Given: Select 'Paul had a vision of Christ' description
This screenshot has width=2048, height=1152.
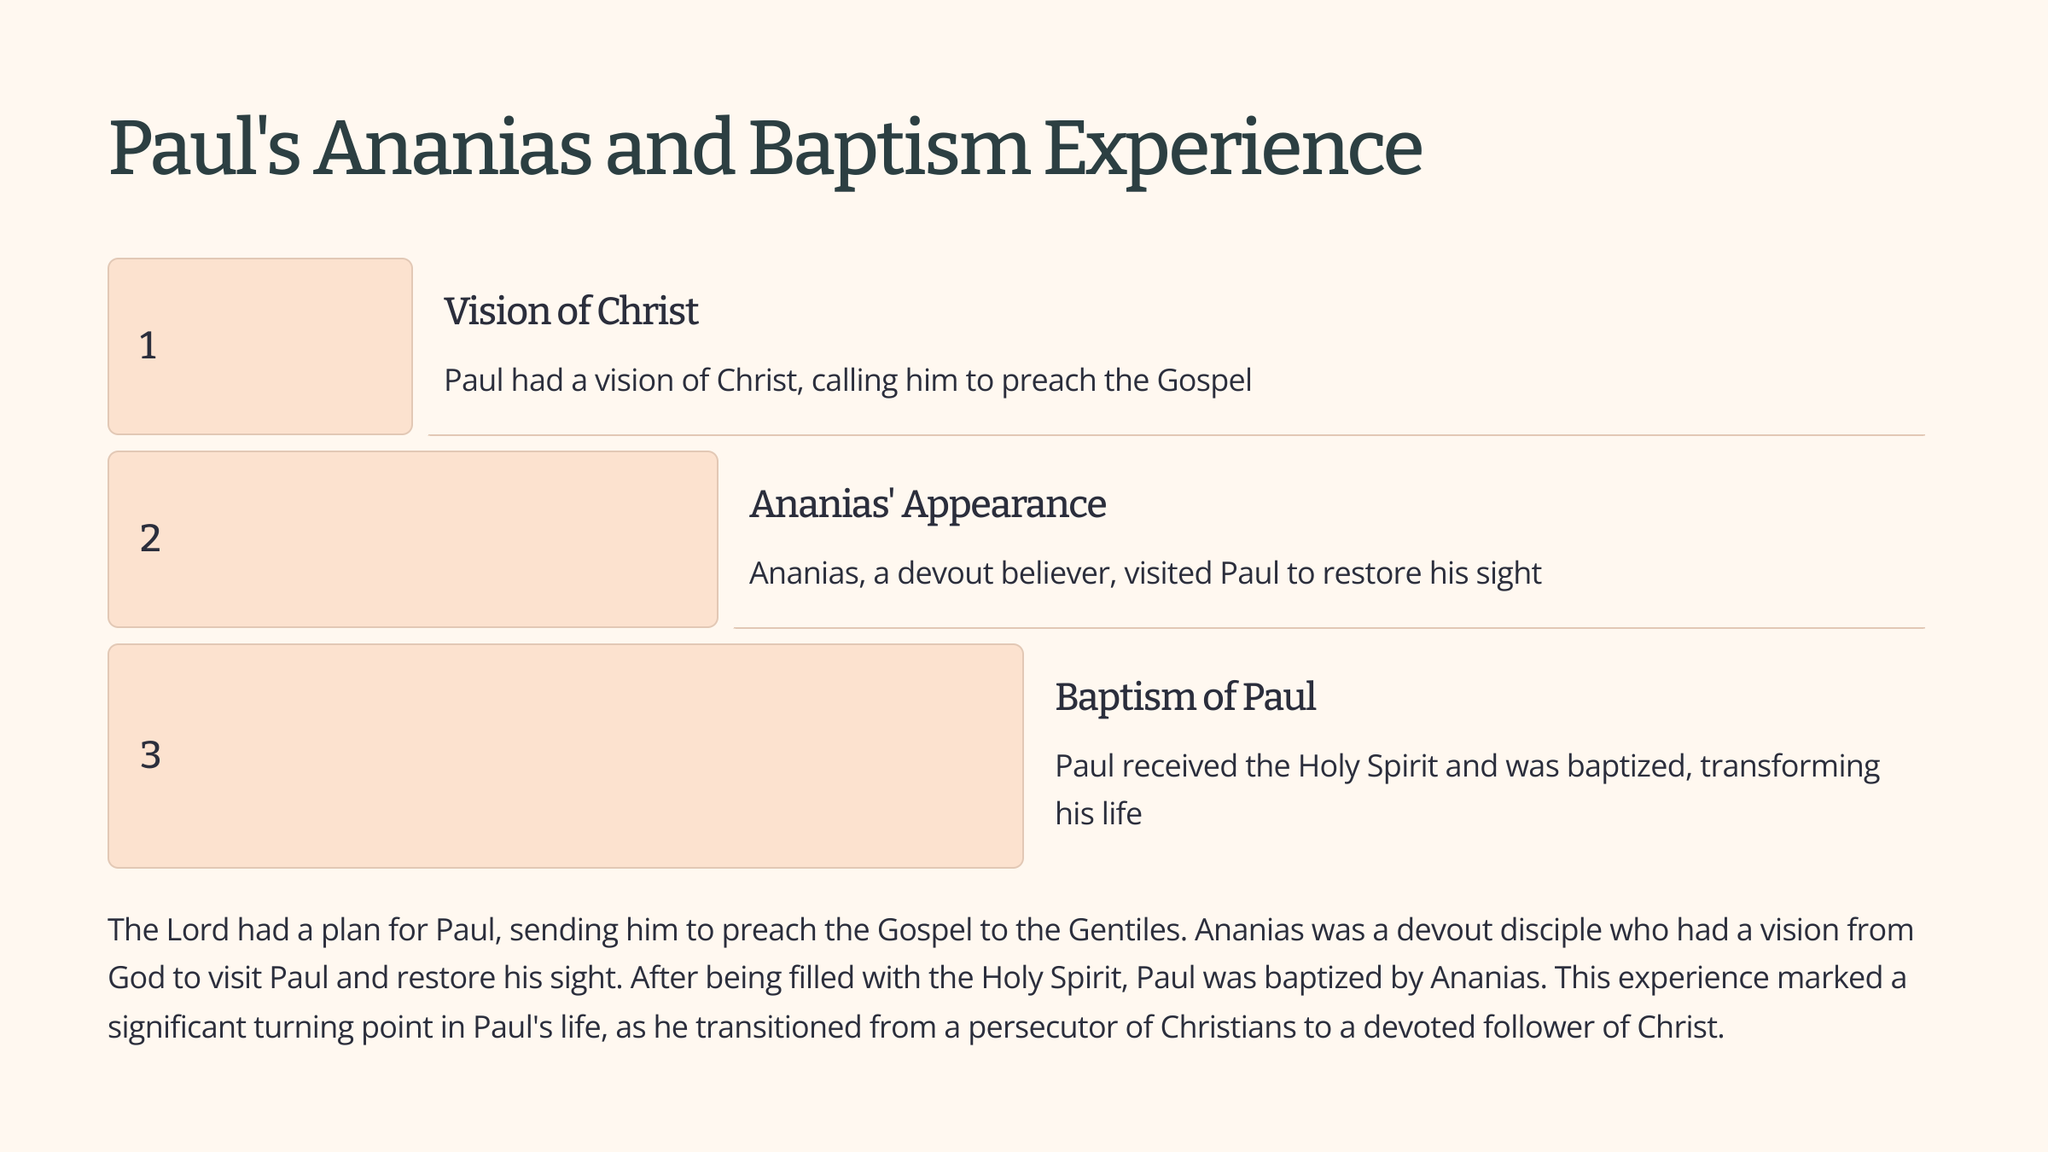Looking at the screenshot, I should pos(847,381).
